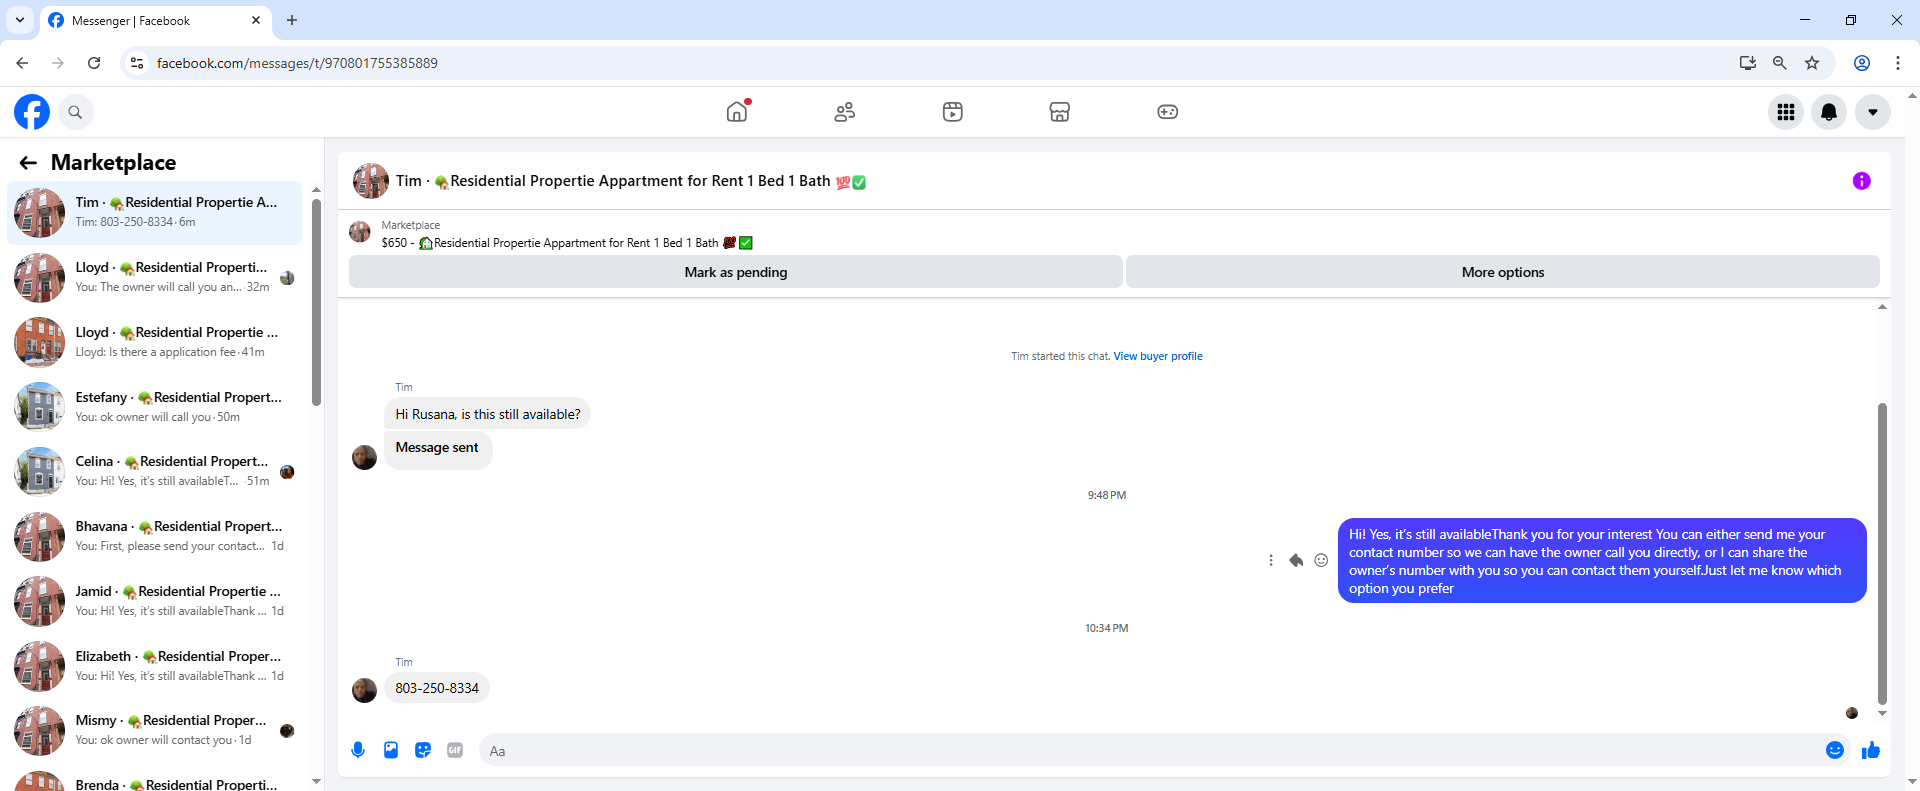Open the Gaming controller icon
The height and width of the screenshot is (791, 1920).
coord(1168,112)
